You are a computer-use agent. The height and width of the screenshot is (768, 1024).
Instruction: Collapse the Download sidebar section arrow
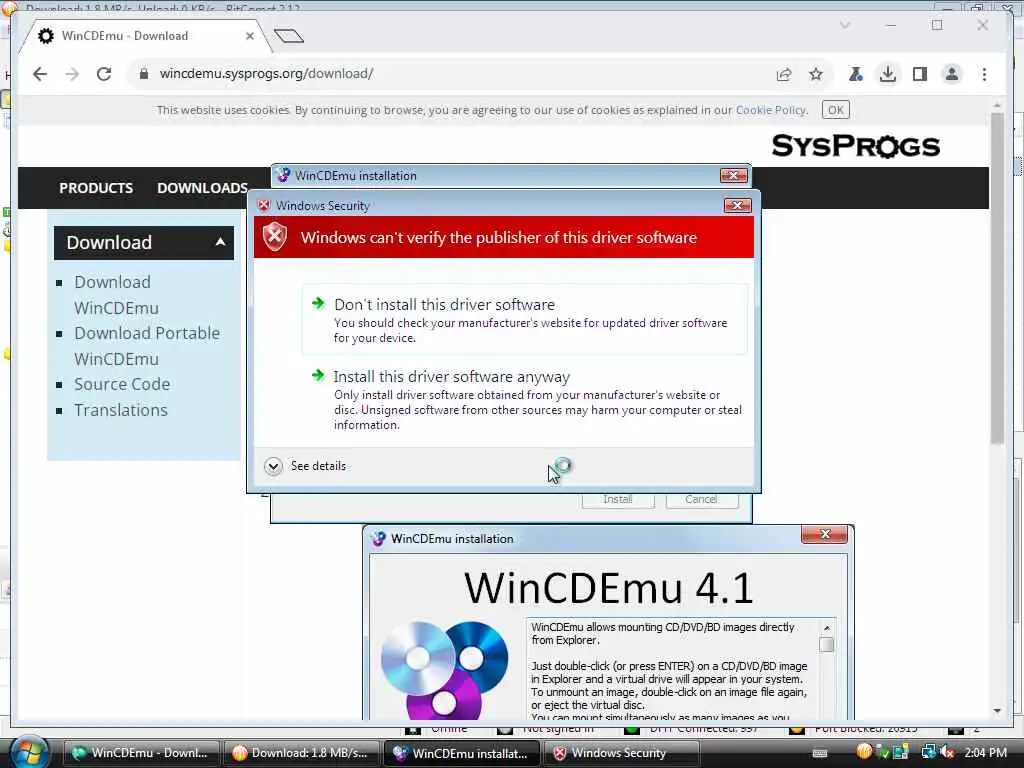220,242
